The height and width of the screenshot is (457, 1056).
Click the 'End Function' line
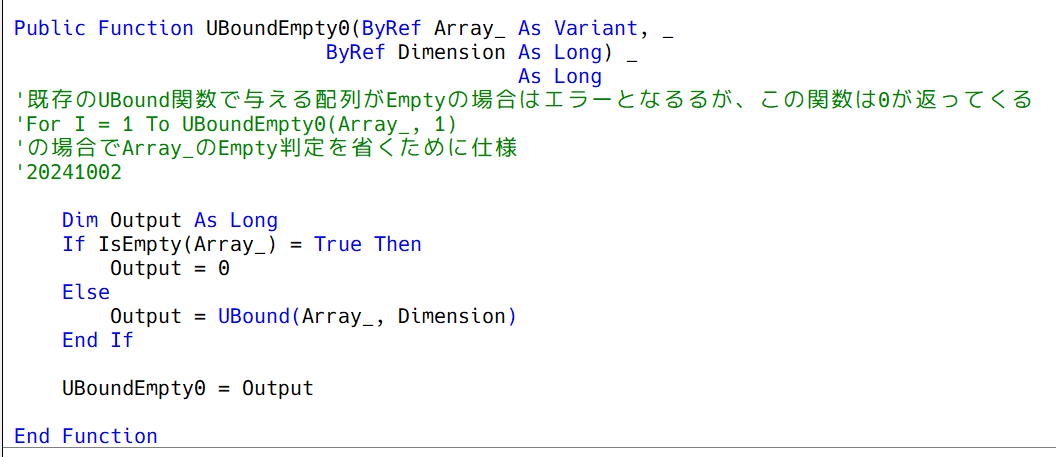pyautogui.click(x=86, y=436)
